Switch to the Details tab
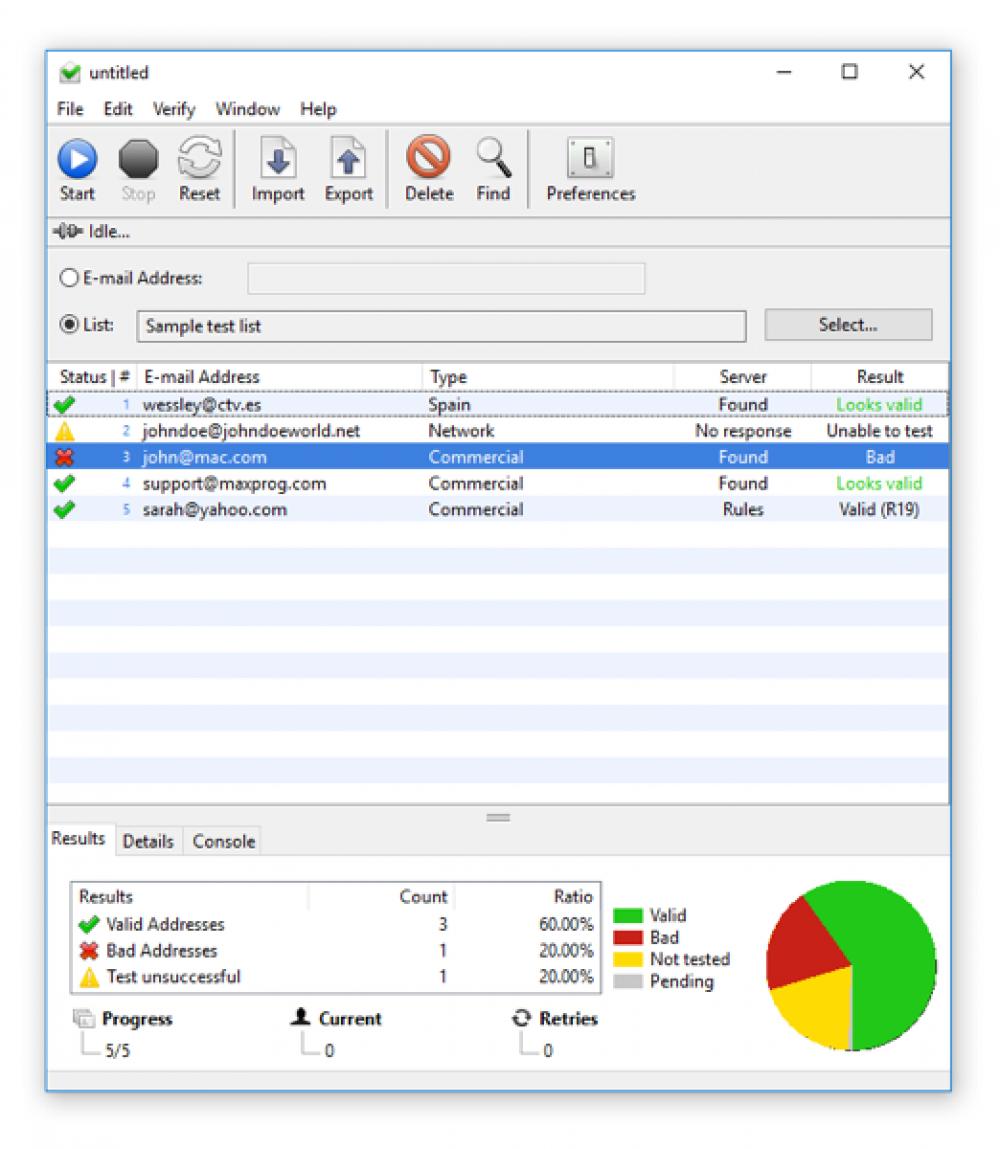 click(148, 841)
